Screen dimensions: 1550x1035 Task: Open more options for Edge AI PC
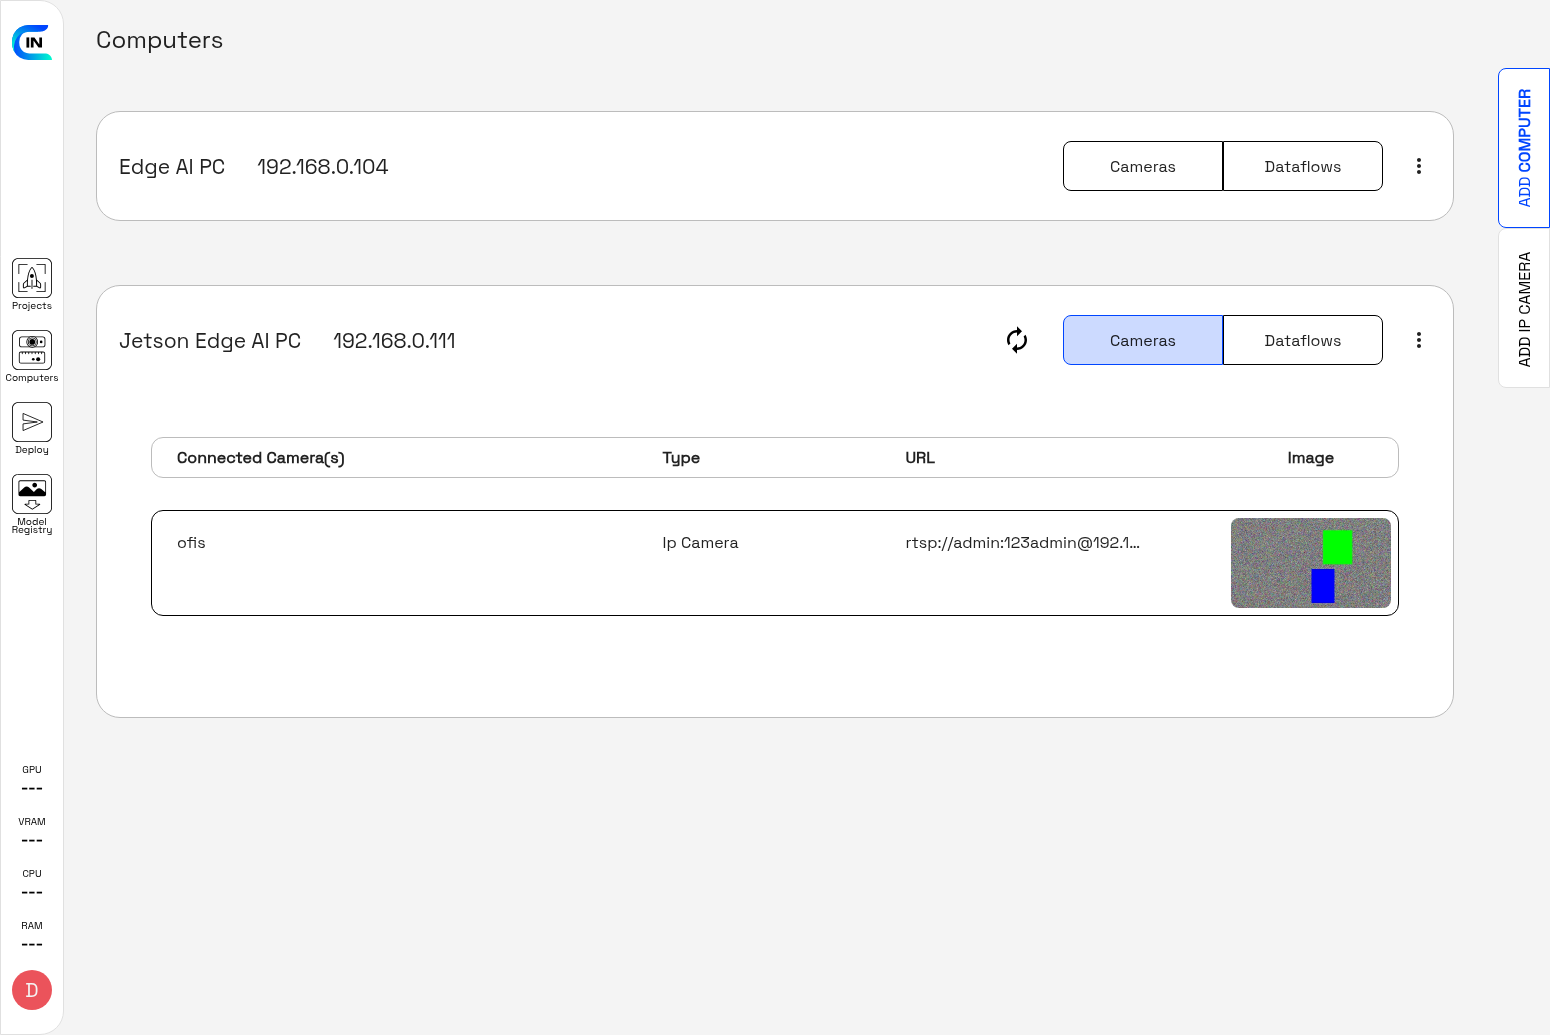(x=1418, y=166)
